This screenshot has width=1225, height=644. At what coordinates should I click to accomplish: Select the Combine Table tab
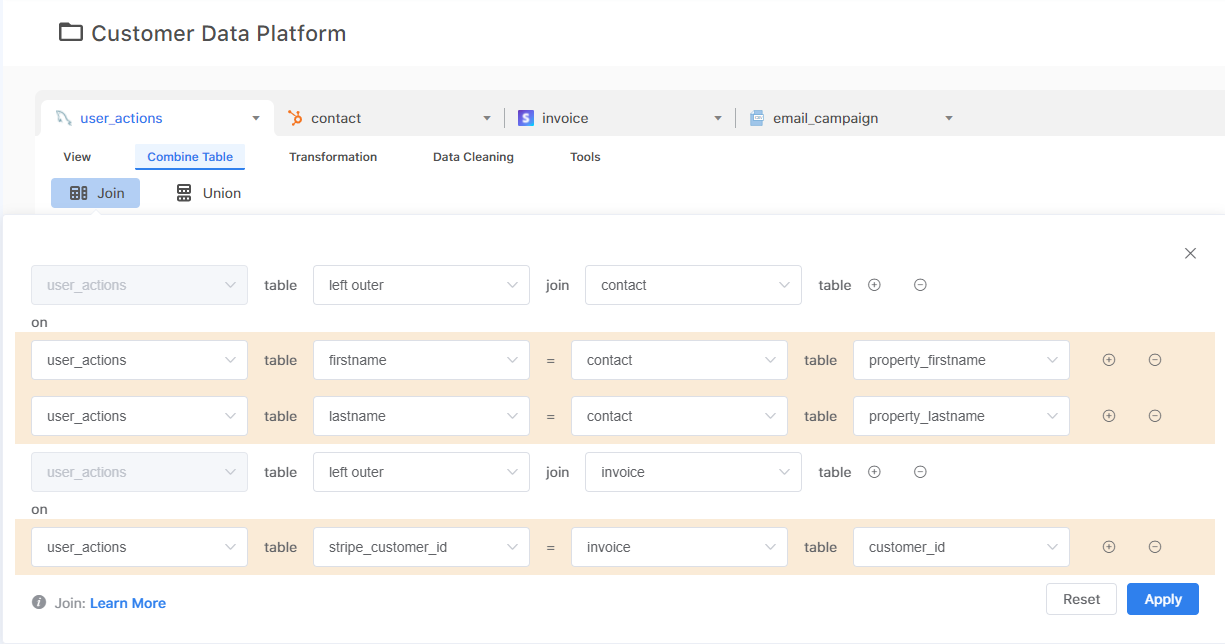pyautogui.click(x=190, y=157)
